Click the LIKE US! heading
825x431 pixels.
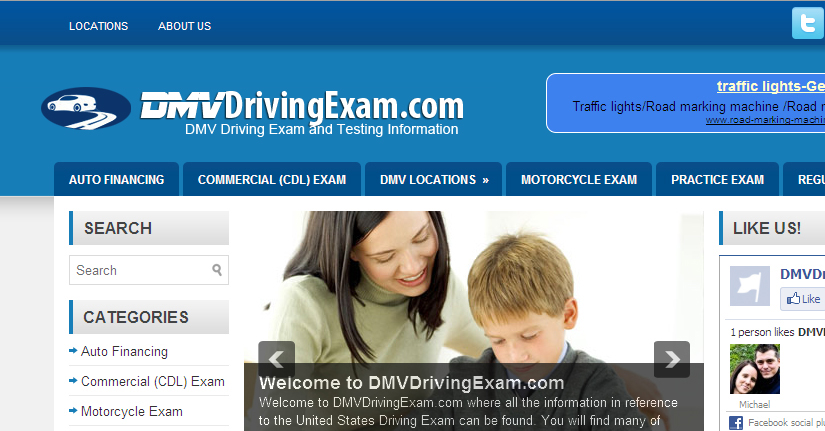[767, 228]
